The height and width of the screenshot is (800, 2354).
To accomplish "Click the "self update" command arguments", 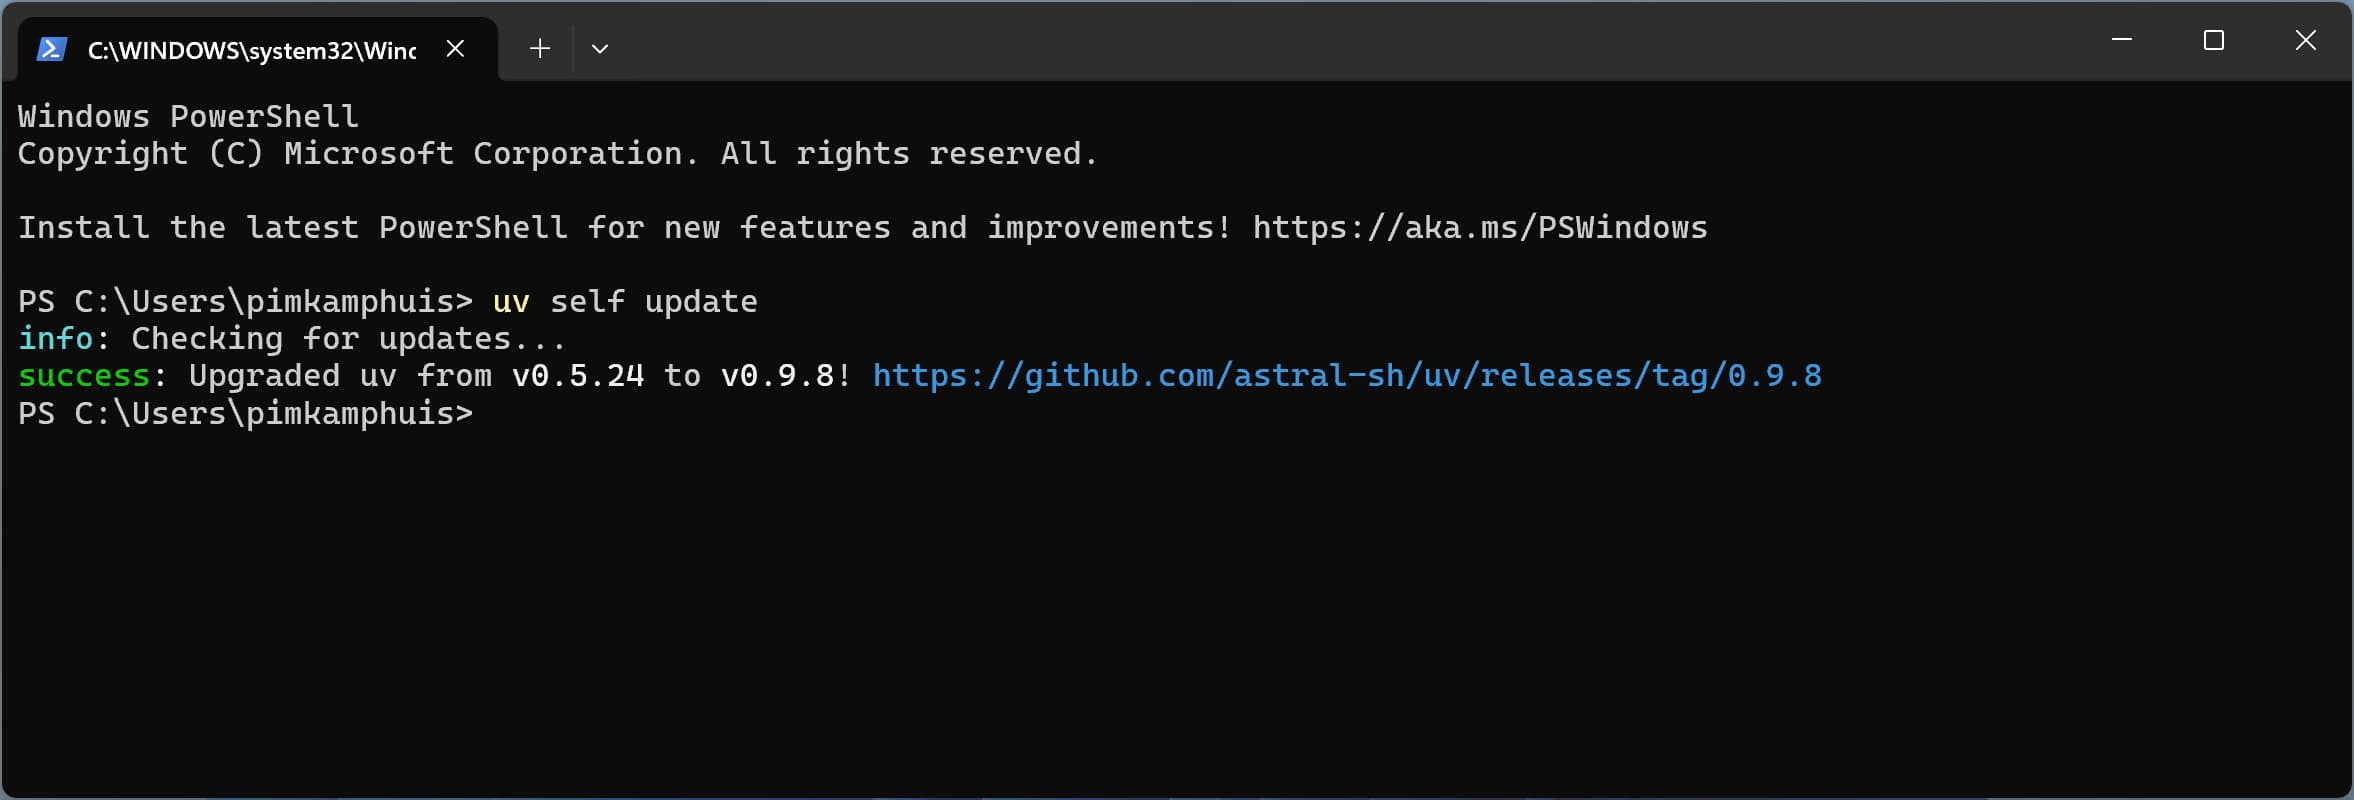I will (654, 302).
